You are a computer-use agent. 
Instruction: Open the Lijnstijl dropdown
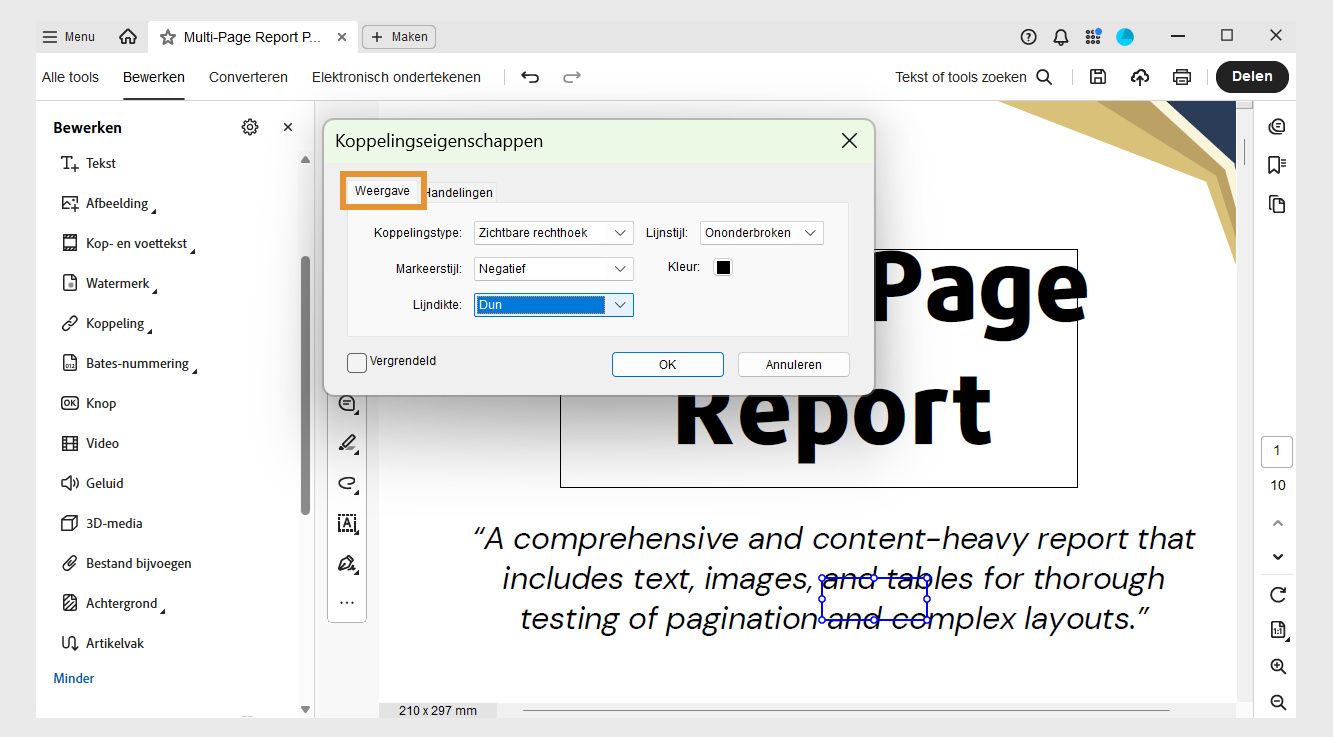click(x=762, y=233)
